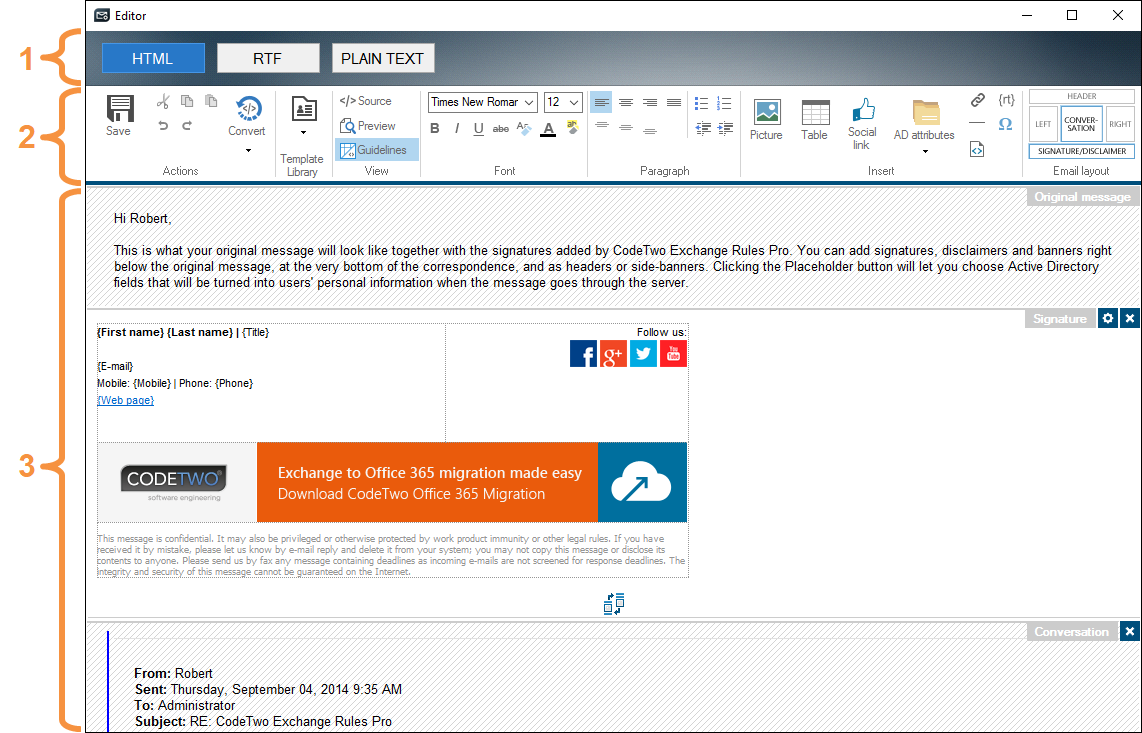The width and height of the screenshot is (1142, 733).
Task: Undo the last action
Action: click(x=163, y=125)
